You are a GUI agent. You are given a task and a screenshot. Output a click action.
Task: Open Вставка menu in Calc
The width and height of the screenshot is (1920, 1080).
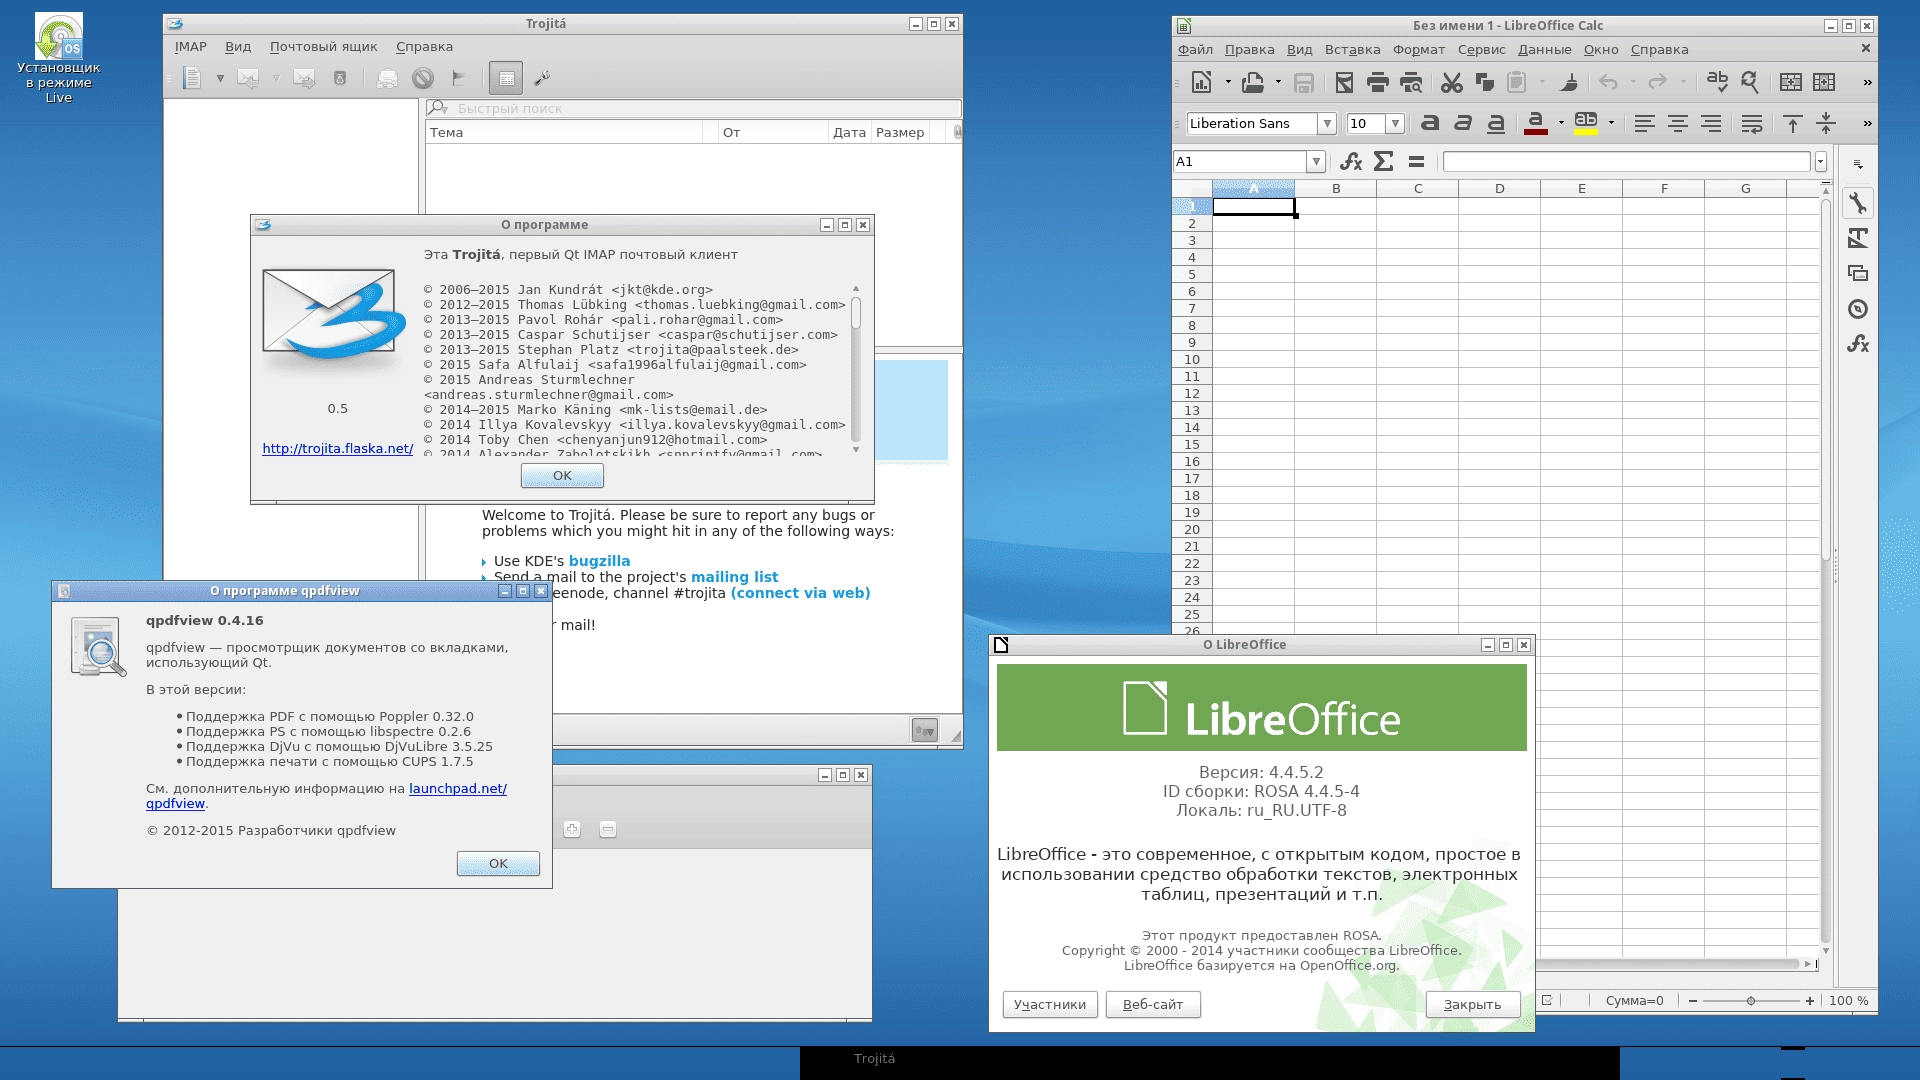[1352, 50]
